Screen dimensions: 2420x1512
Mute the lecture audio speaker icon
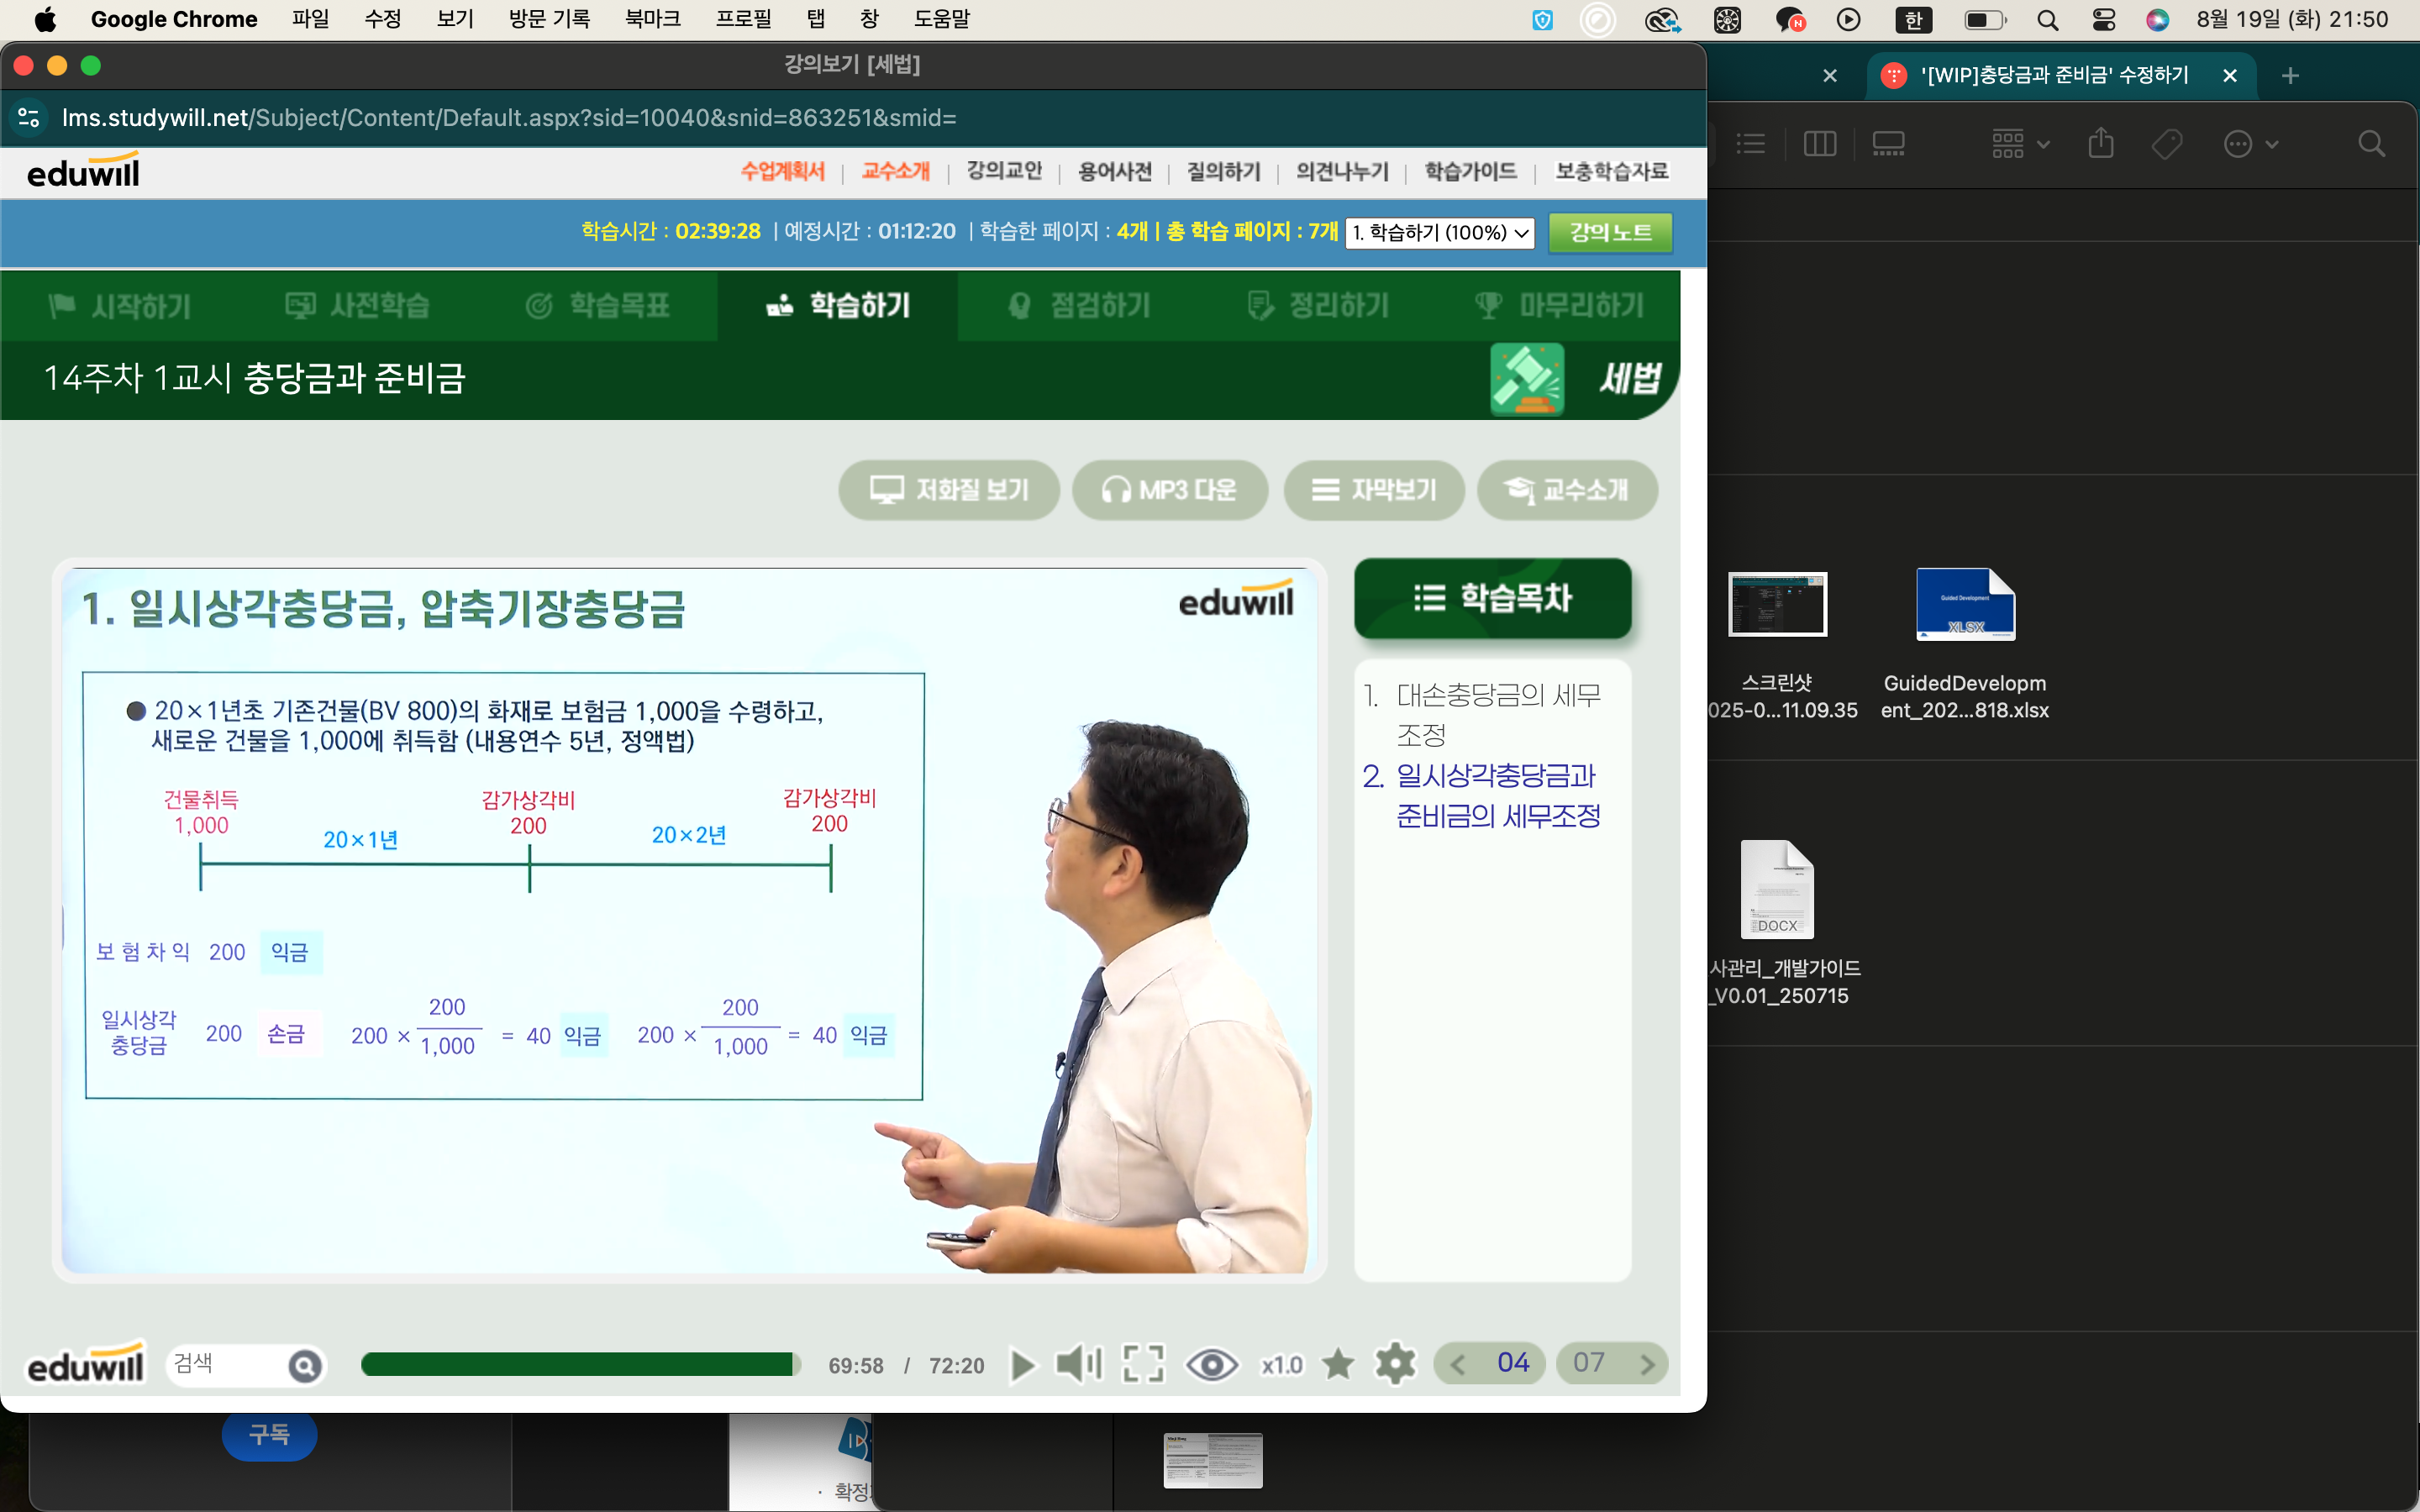tap(1078, 1364)
